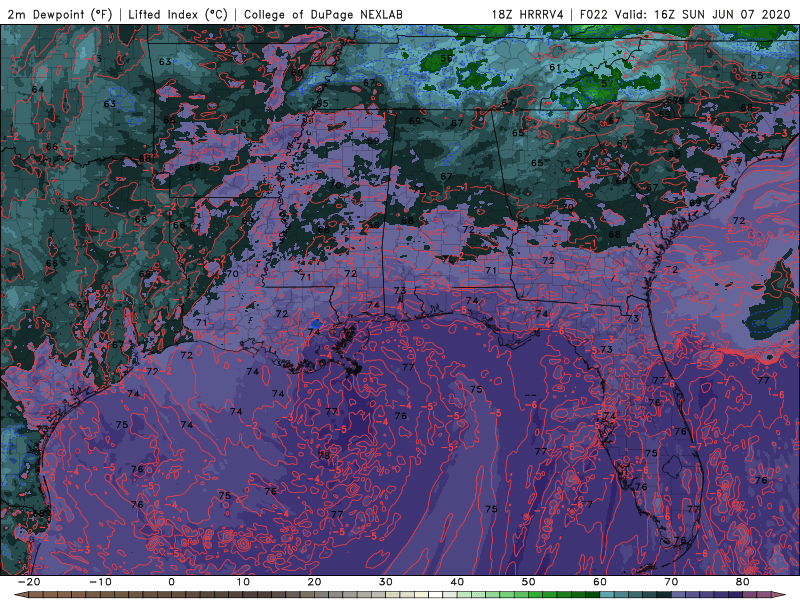The width and height of the screenshot is (800, 600).
Task: Click the 57 dewpoint value in green area
Action: click(607, 83)
